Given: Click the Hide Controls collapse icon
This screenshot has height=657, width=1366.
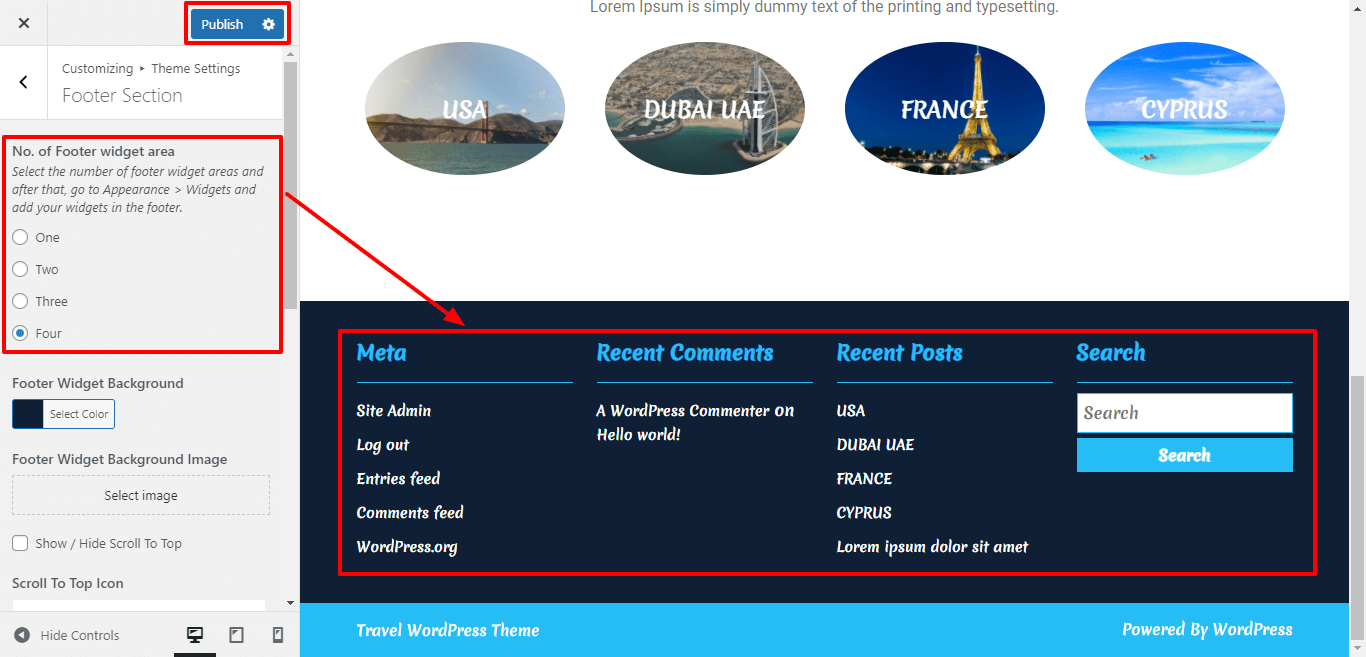Looking at the screenshot, I should tap(22, 635).
